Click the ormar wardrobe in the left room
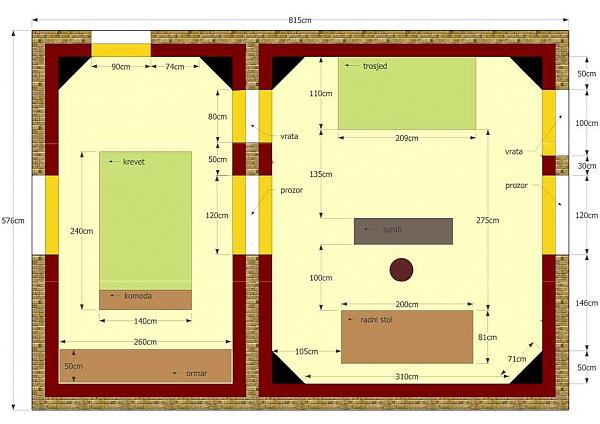The image size is (600, 424). click(145, 365)
